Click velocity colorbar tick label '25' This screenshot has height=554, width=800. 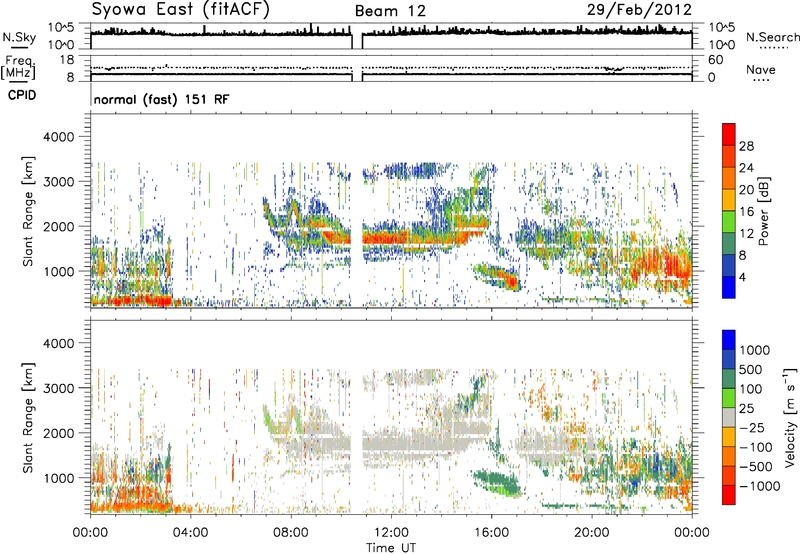[x=746, y=408]
